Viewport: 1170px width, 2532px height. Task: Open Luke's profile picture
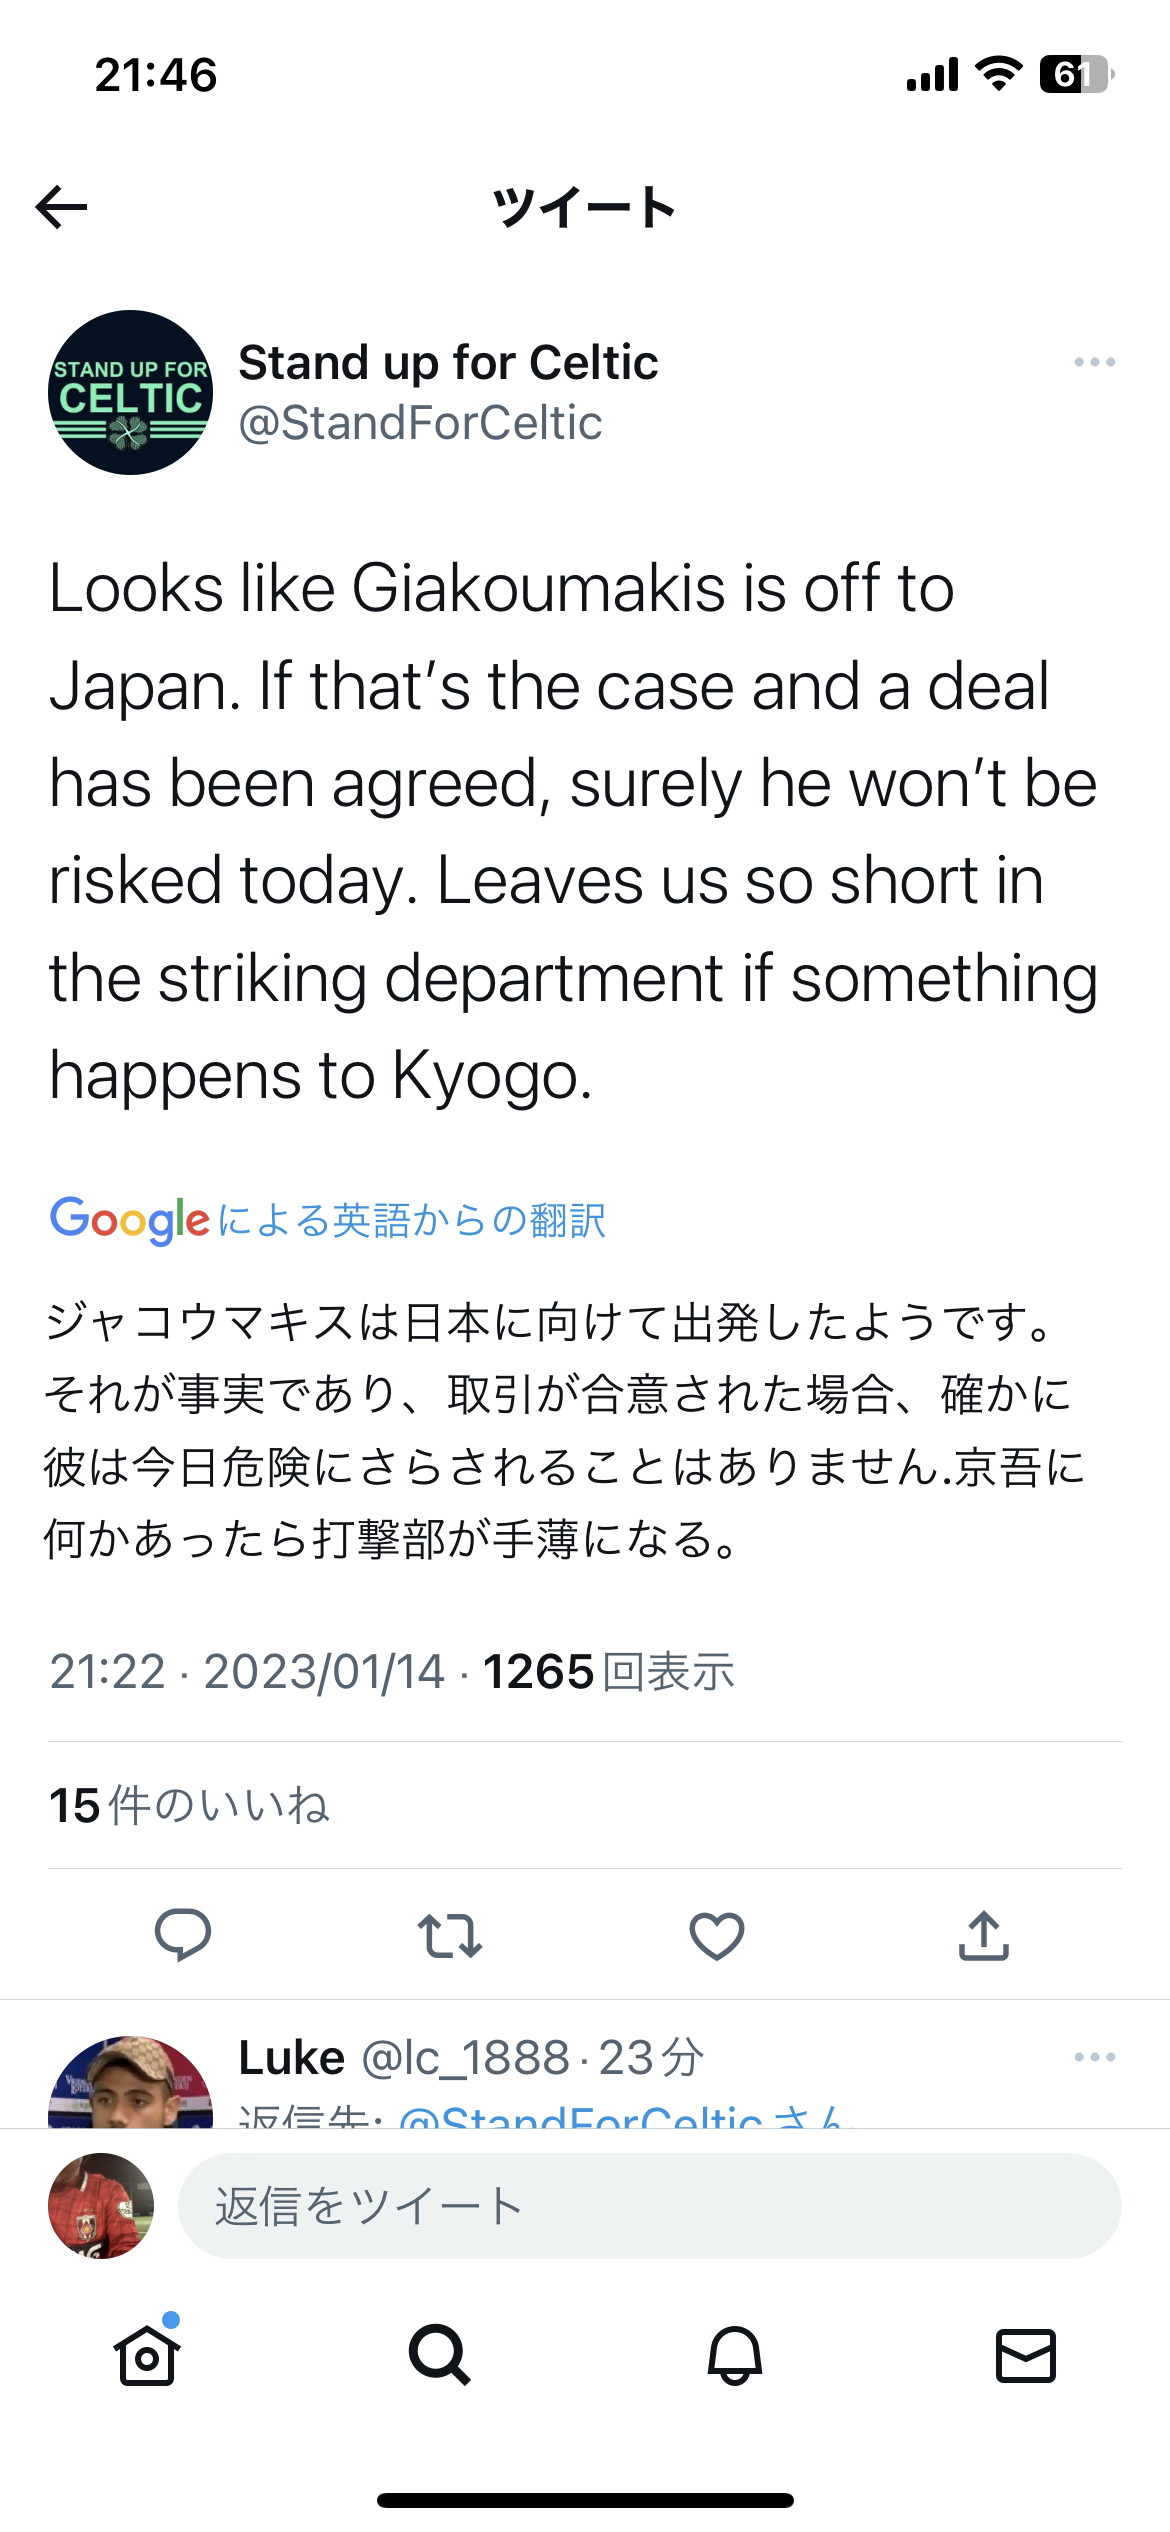(130, 2085)
